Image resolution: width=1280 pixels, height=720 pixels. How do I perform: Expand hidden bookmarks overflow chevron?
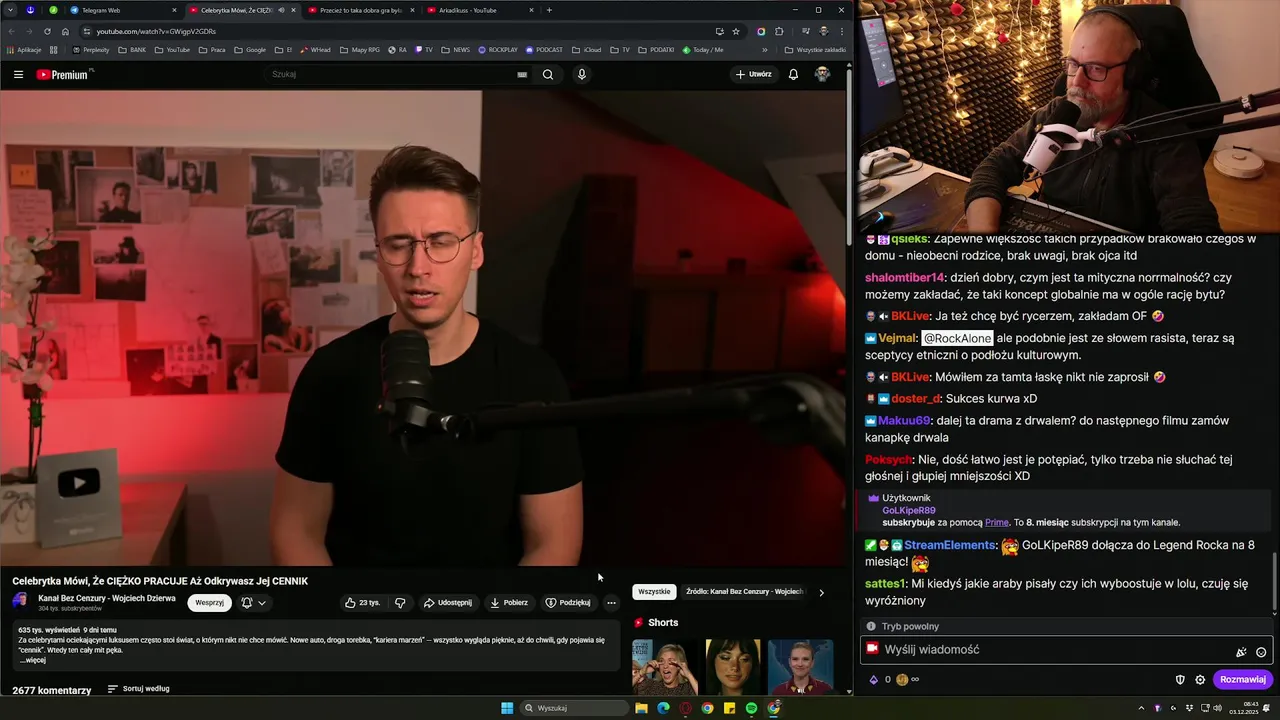pyautogui.click(x=765, y=49)
